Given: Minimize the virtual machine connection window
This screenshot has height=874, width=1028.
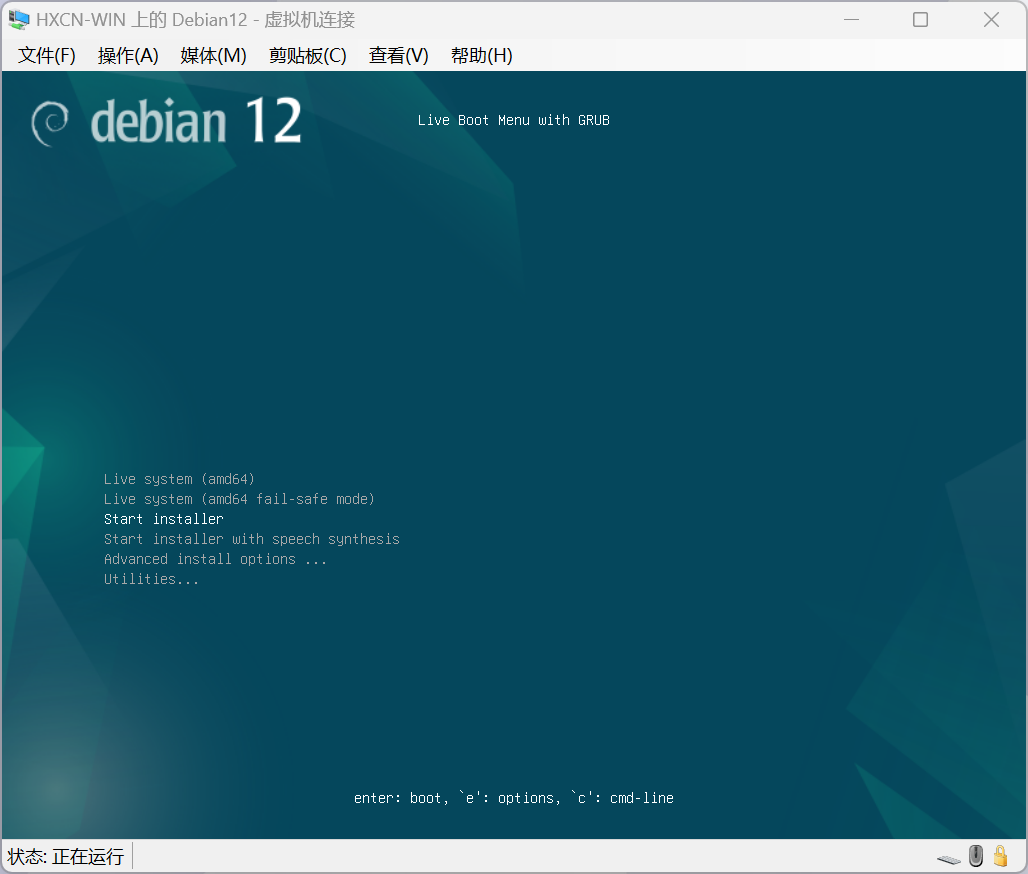Looking at the screenshot, I should [x=852, y=20].
